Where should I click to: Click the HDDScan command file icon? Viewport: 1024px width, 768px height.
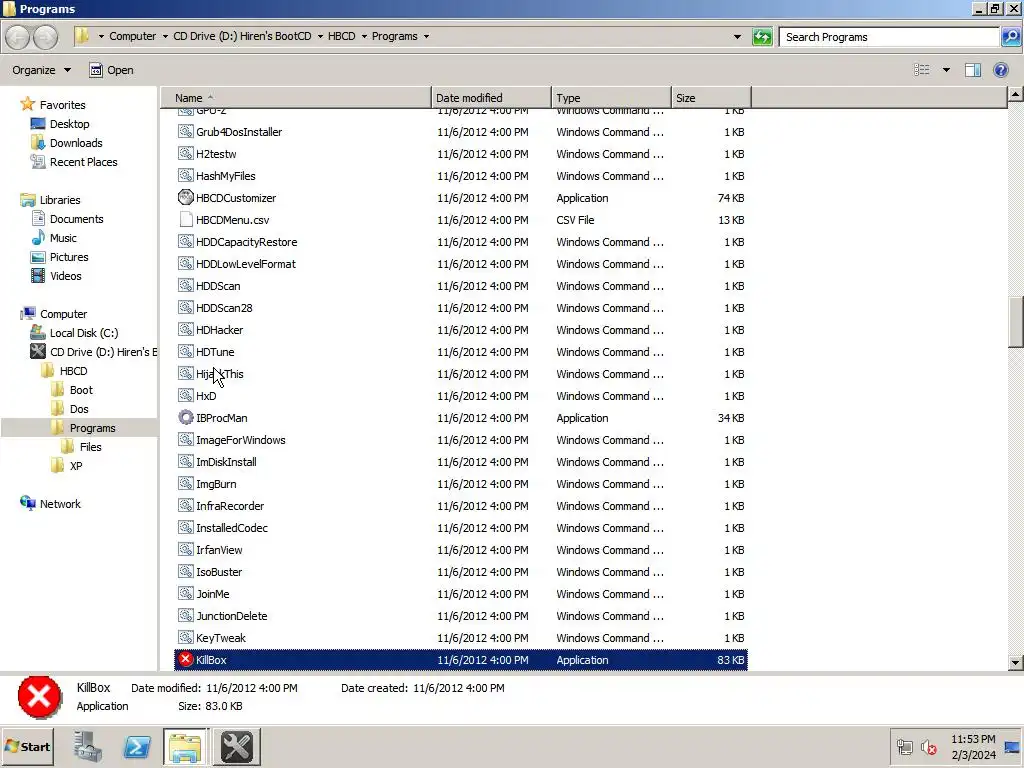185,285
